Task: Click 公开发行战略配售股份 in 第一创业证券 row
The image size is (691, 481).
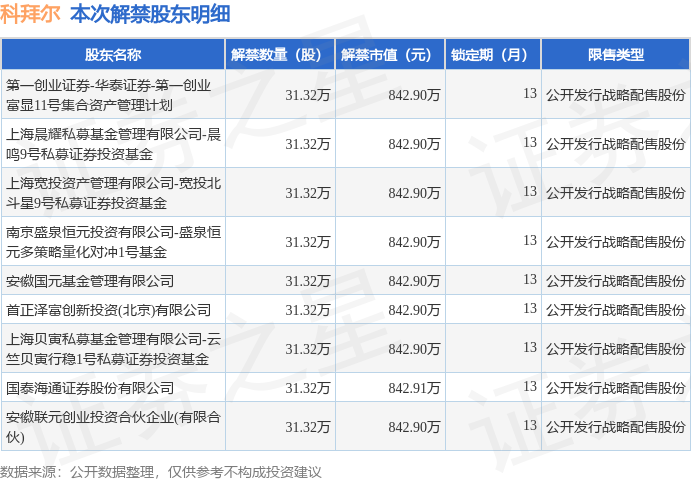Action: [616, 95]
